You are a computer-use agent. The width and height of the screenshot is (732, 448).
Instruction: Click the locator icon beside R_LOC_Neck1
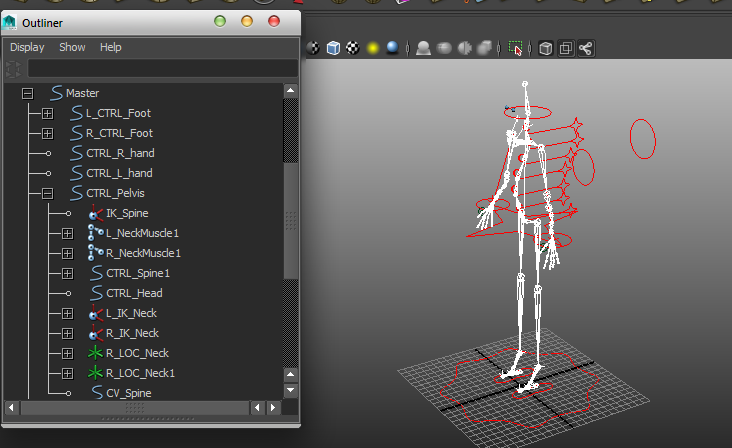pyautogui.click(x=95, y=373)
